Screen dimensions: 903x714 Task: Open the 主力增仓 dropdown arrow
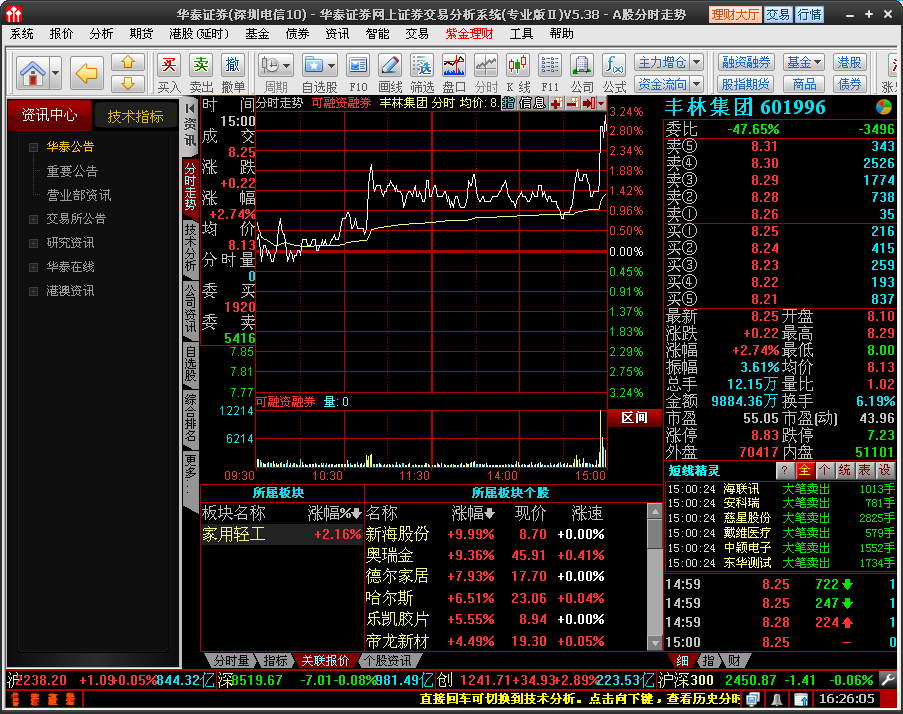click(697, 62)
